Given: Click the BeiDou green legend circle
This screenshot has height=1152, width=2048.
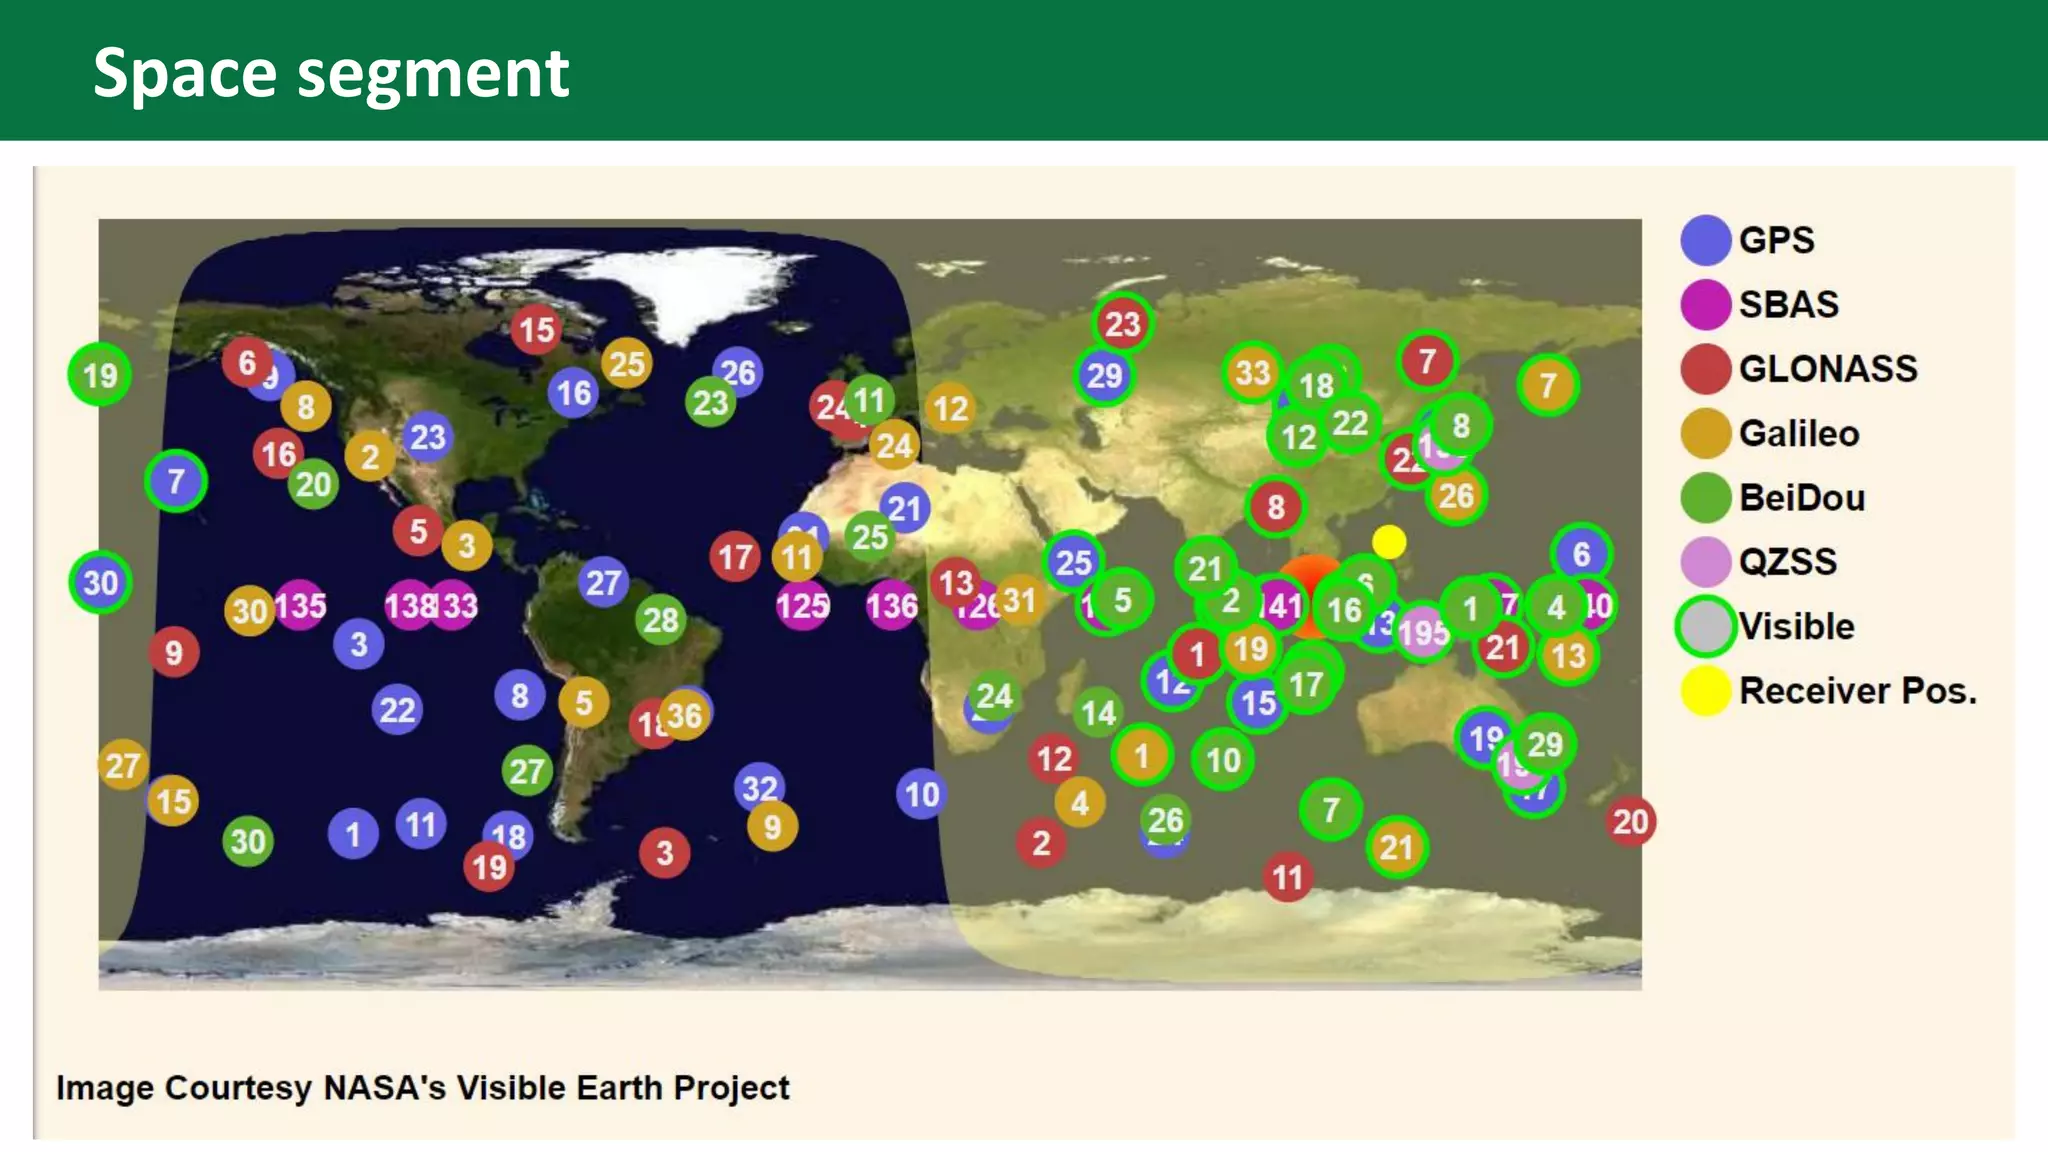Looking at the screenshot, I should point(1705,497).
